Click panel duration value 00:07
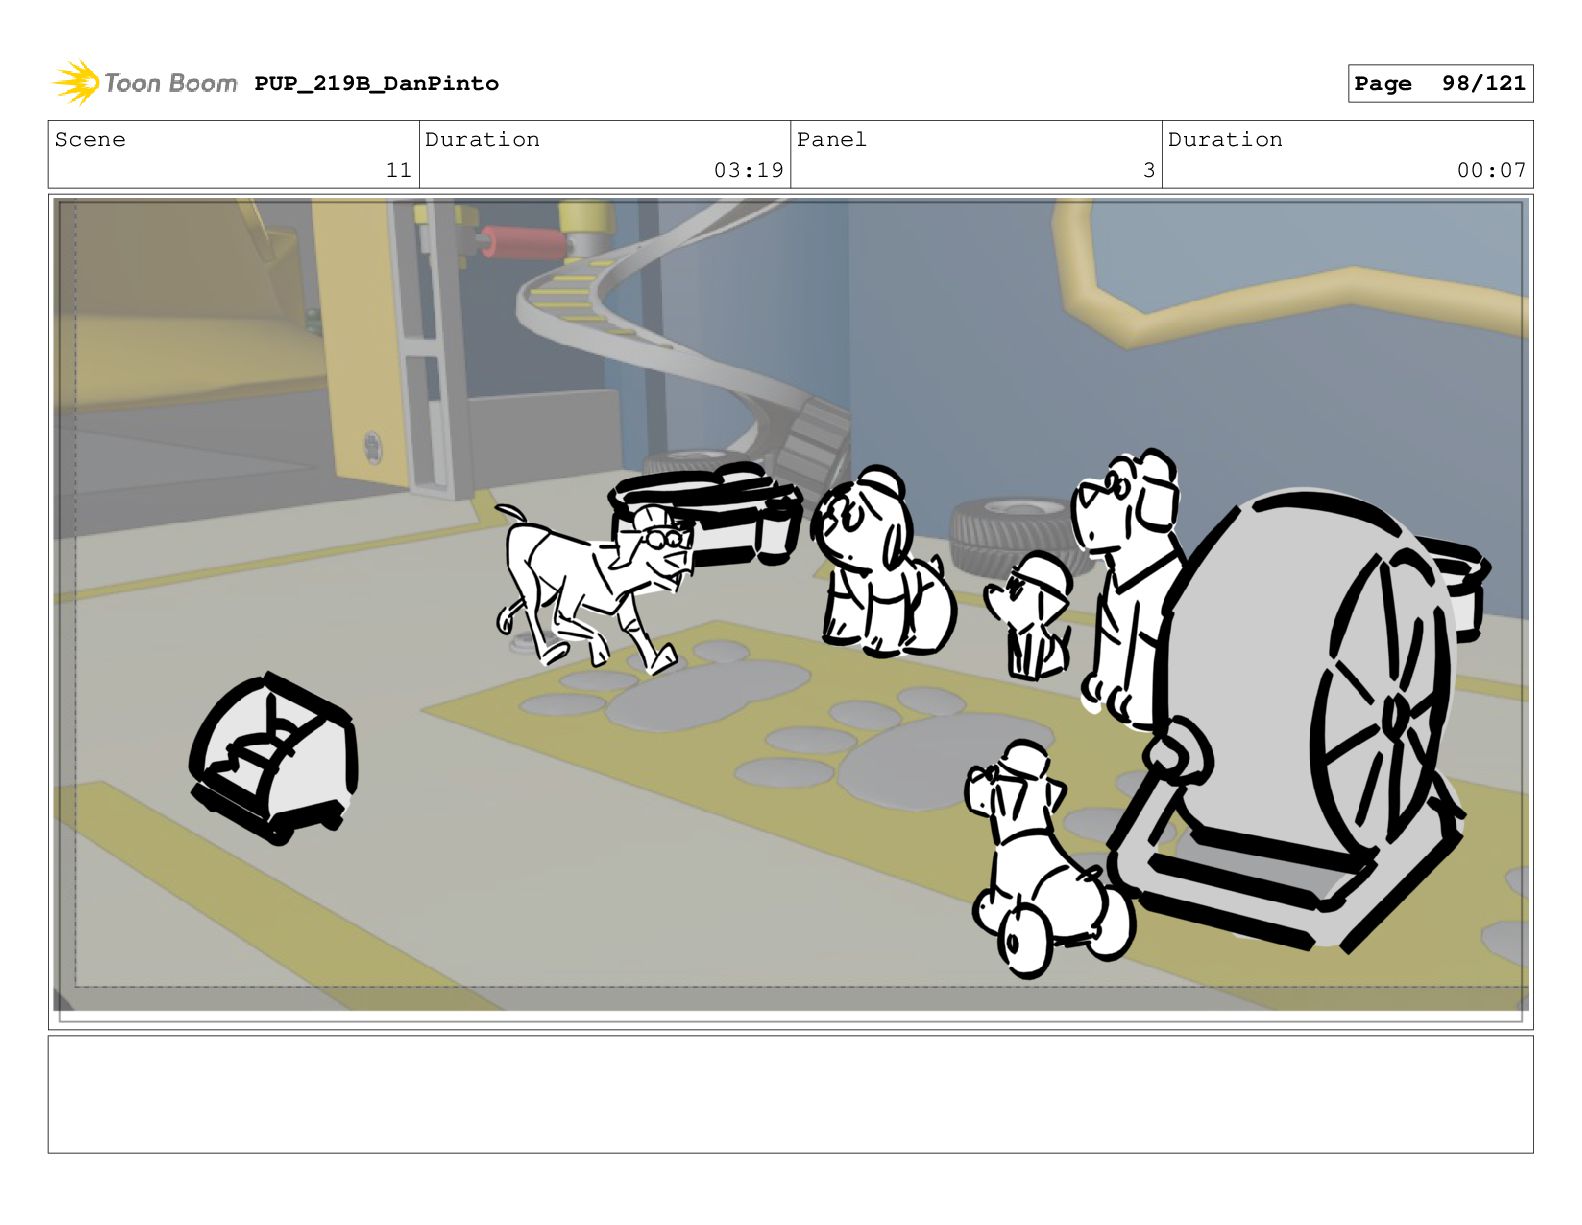This screenshot has height=1225, width=1582. tap(1491, 170)
